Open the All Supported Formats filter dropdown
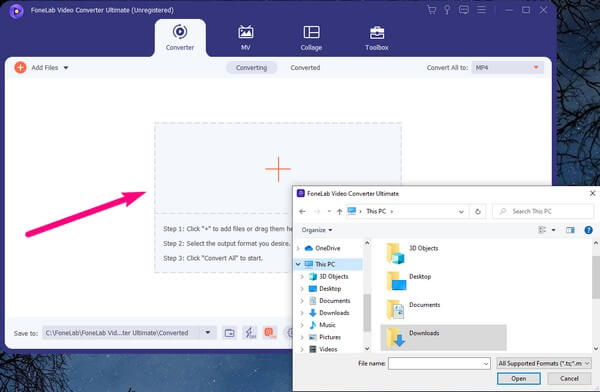 [544, 363]
